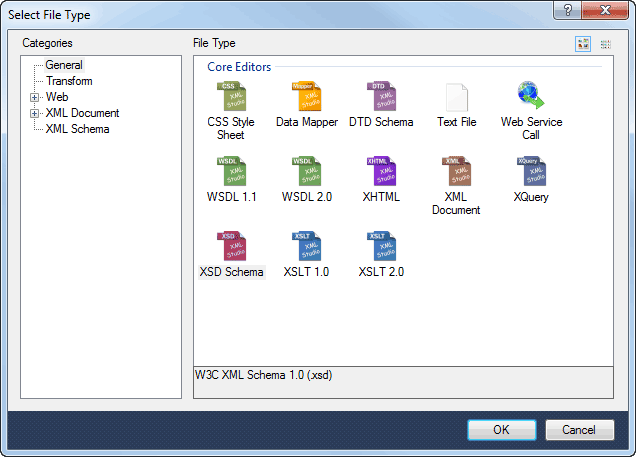Select the XSD Schema icon

tap(231, 246)
